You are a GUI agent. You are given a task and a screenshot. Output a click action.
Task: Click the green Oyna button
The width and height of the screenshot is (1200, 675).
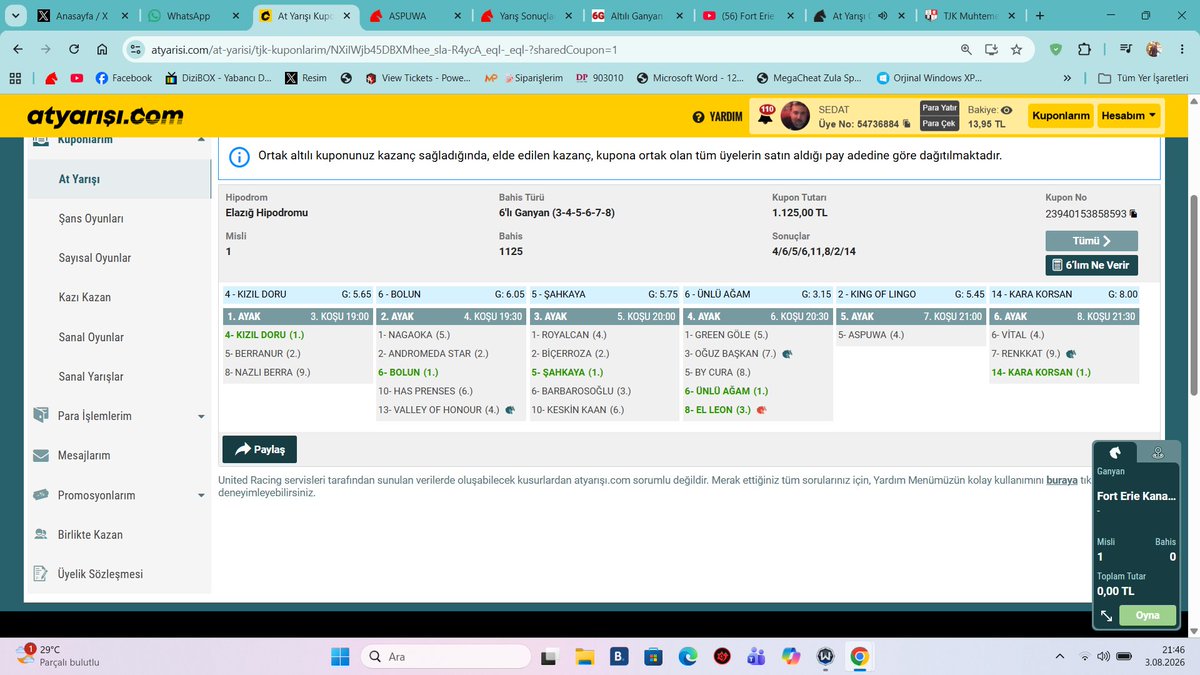1147,616
